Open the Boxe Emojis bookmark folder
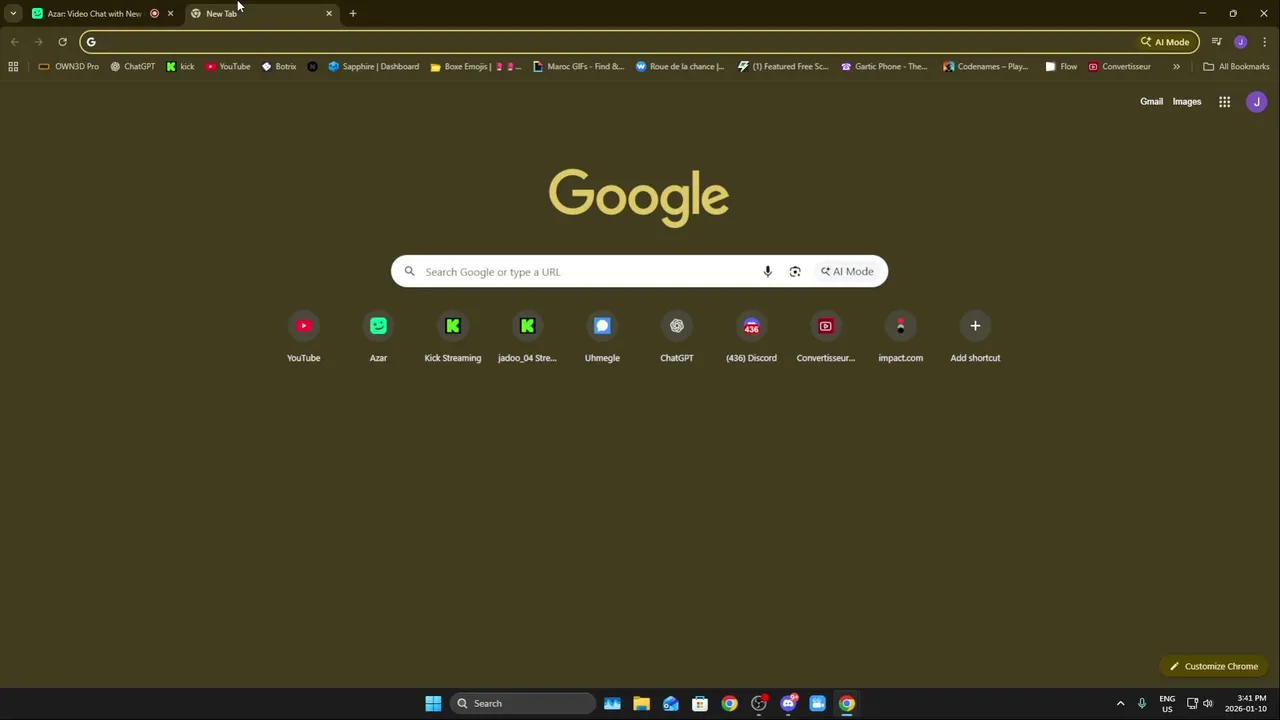The width and height of the screenshot is (1280, 720). [476, 67]
